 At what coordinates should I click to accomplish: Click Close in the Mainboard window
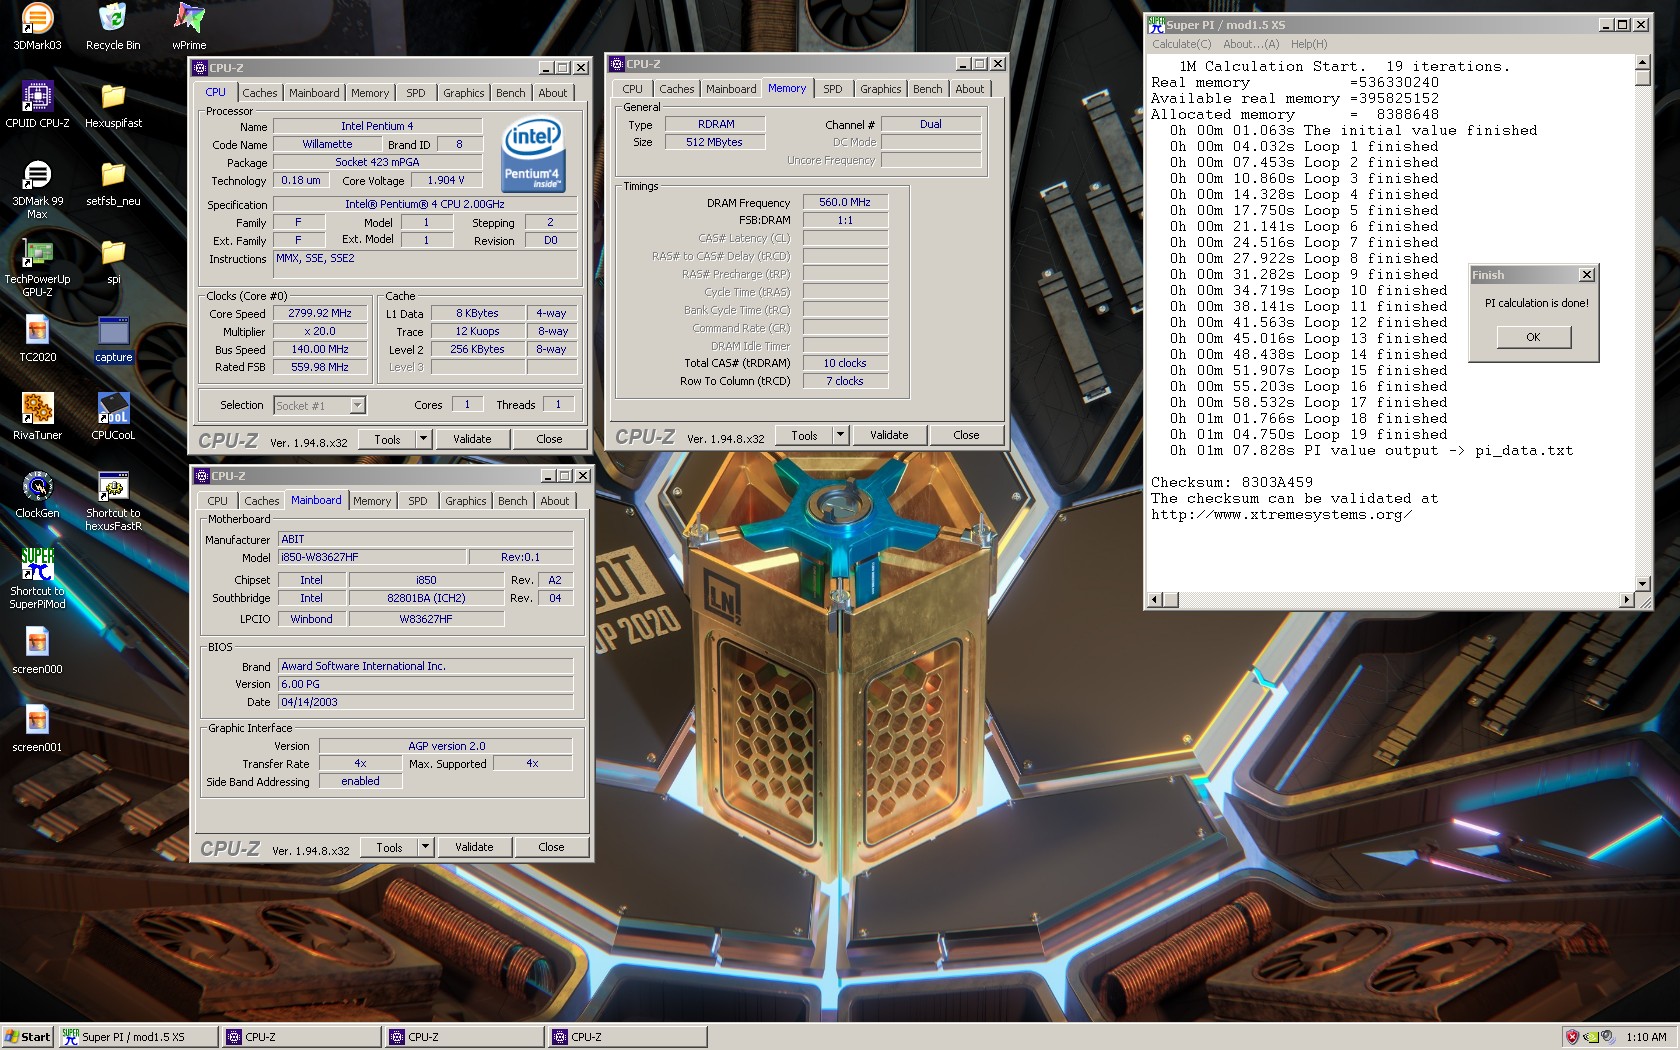pyautogui.click(x=551, y=846)
